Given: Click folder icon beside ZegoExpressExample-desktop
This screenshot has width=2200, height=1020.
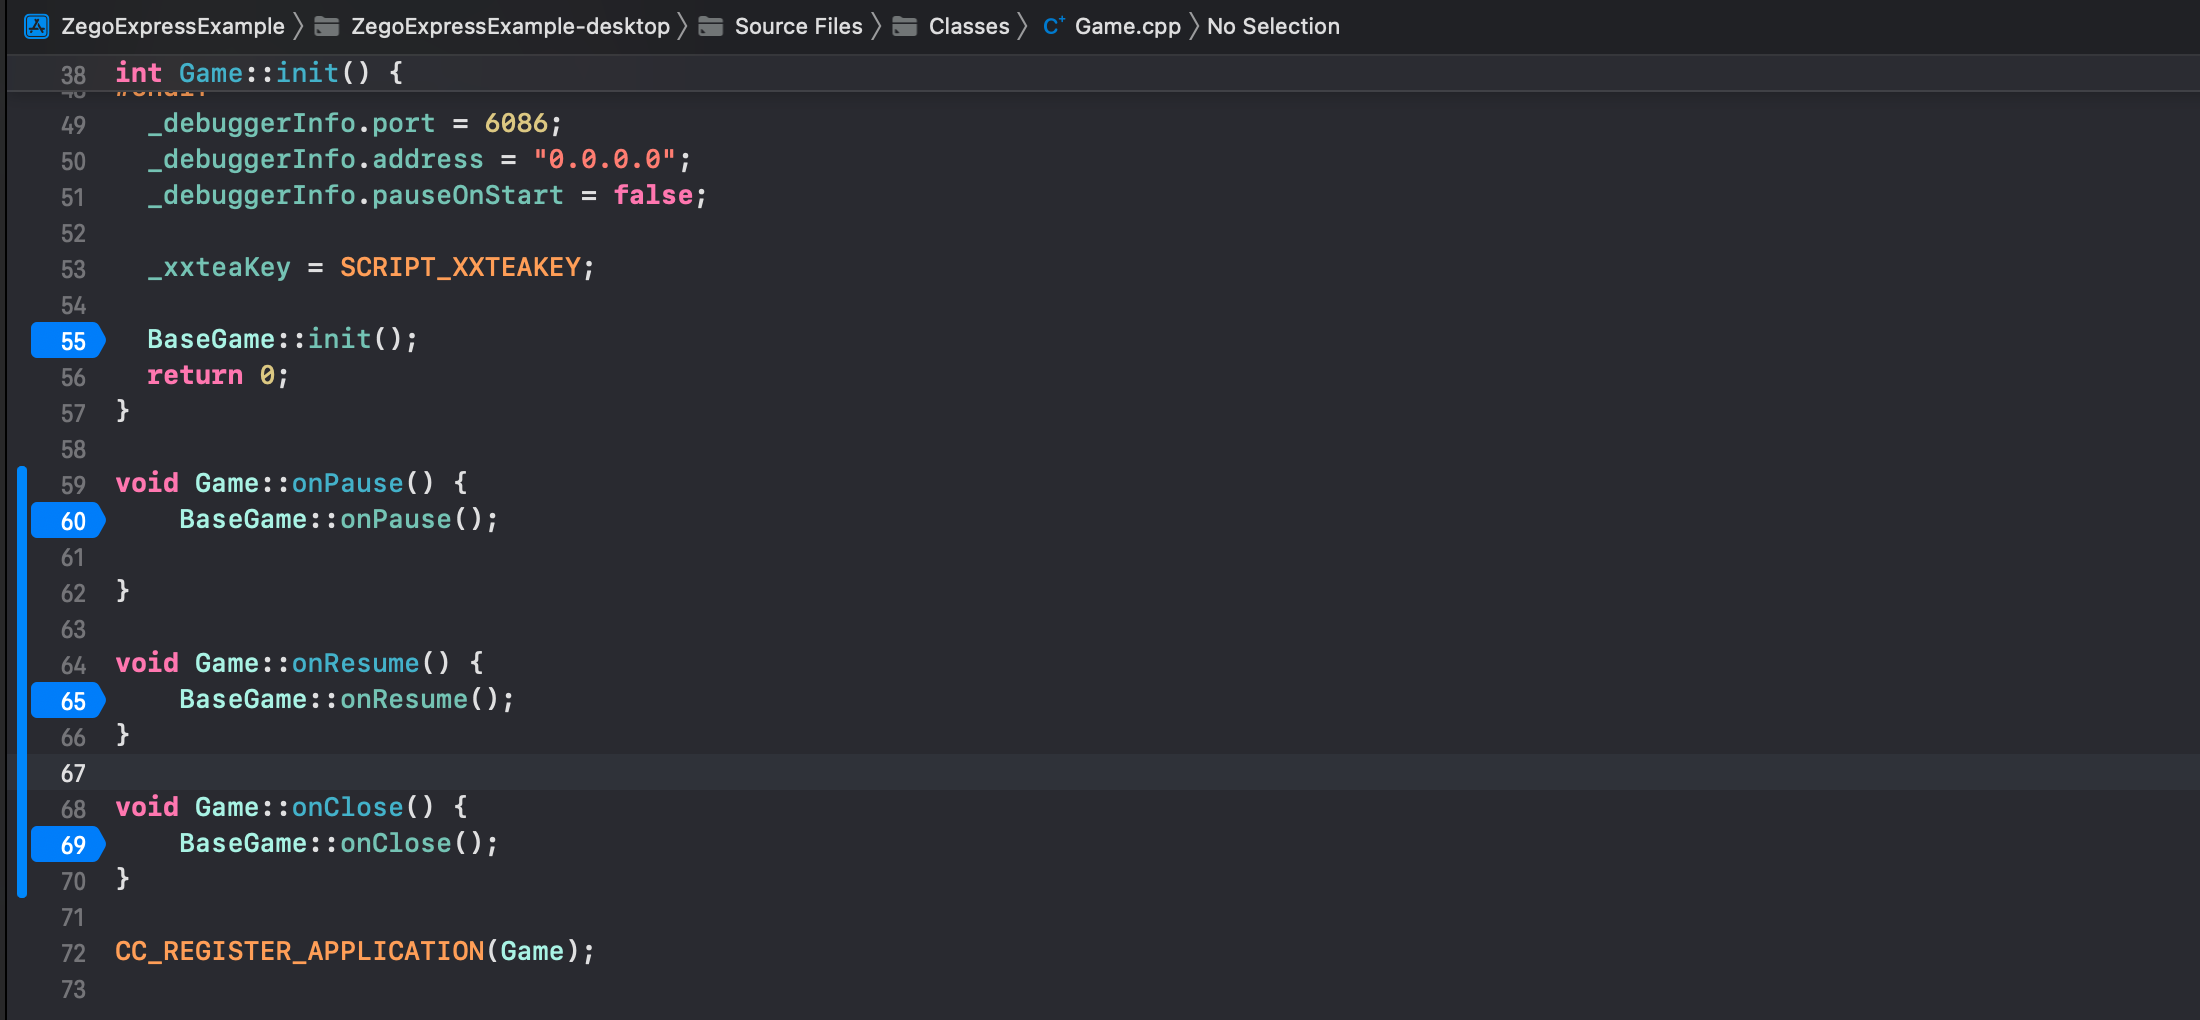Looking at the screenshot, I should 327,26.
